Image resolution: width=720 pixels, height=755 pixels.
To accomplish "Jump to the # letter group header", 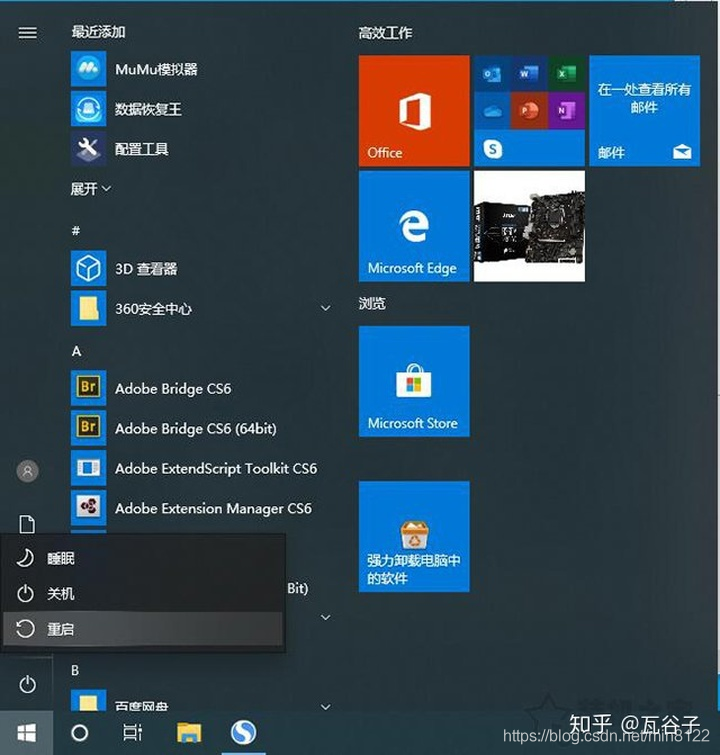I will pyautogui.click(x=76, y=231).
